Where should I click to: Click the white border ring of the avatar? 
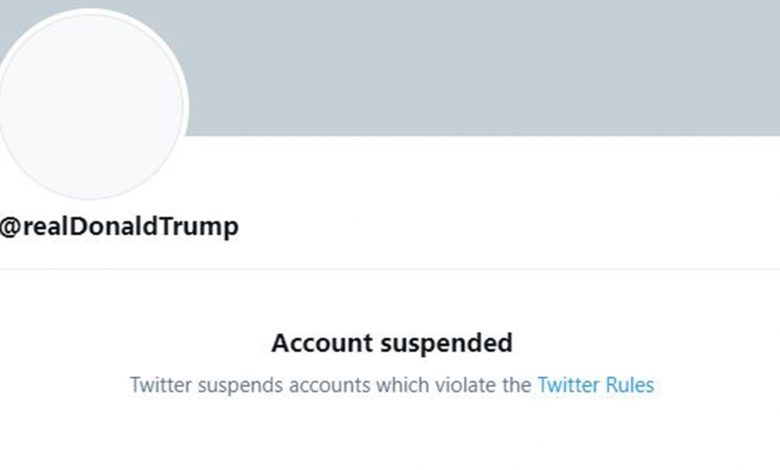coord(186,105)
